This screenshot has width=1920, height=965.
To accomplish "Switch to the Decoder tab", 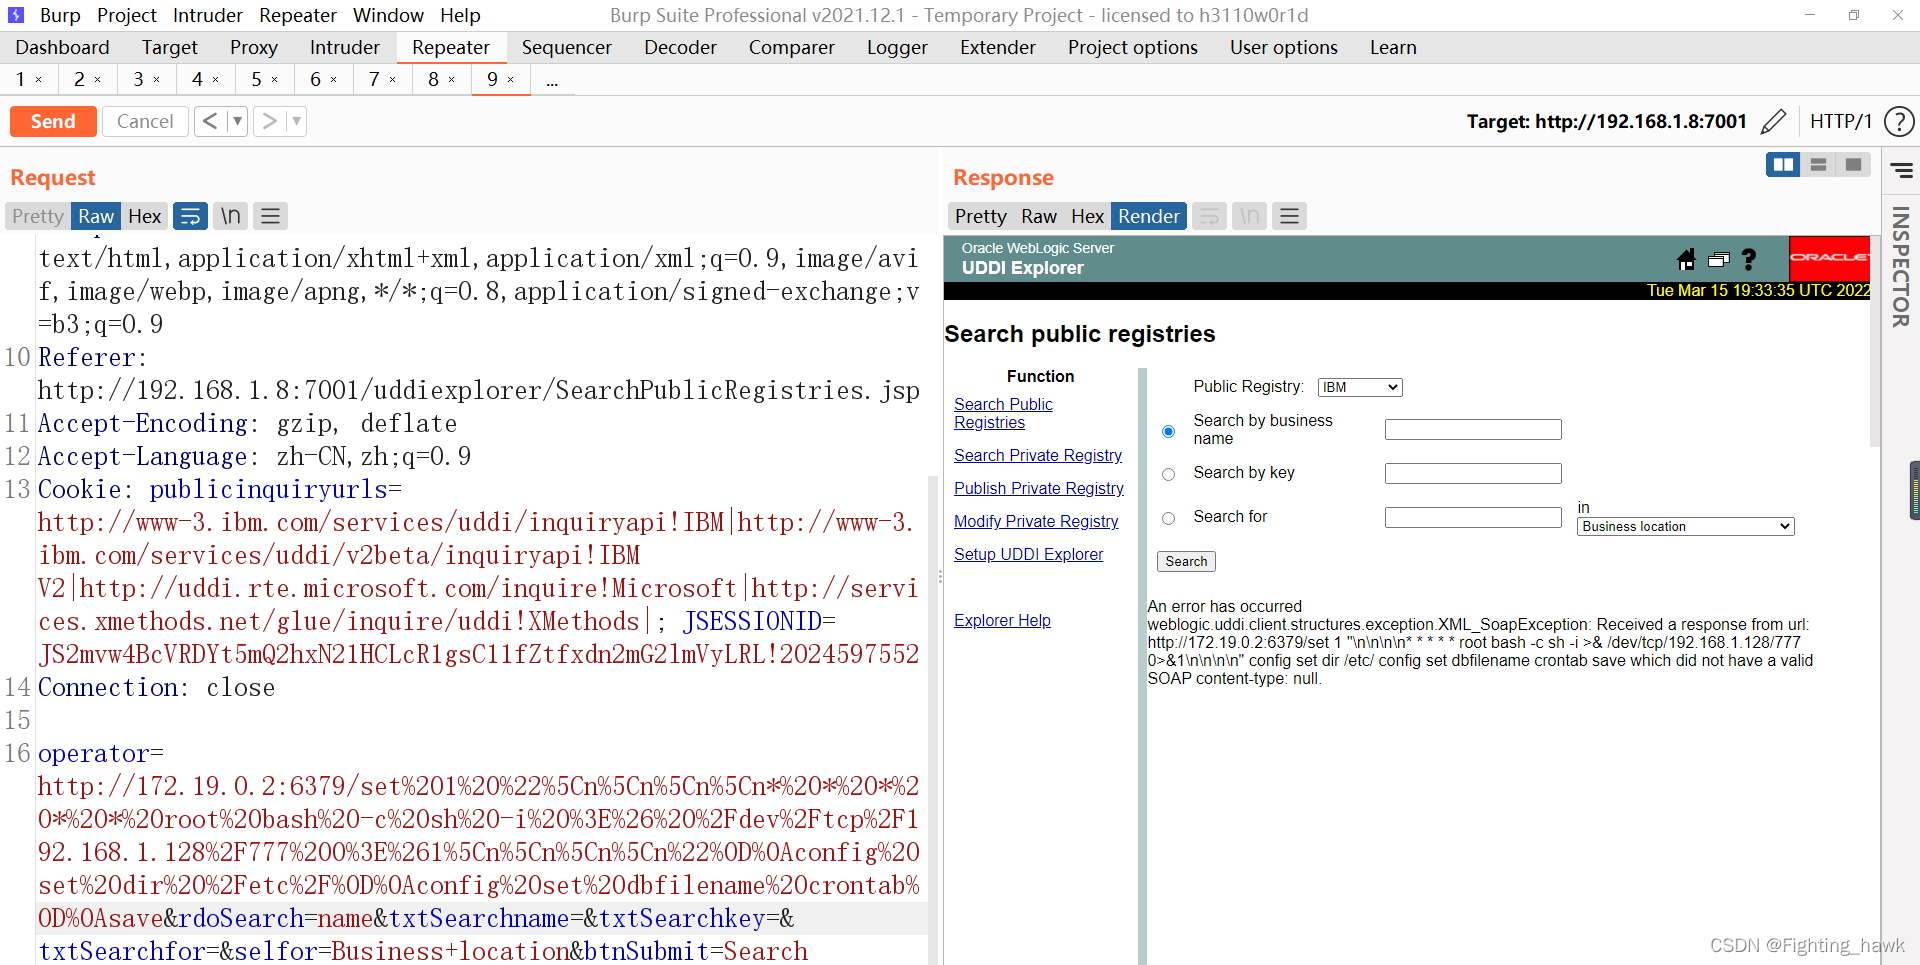I will [x=680, y=47].
